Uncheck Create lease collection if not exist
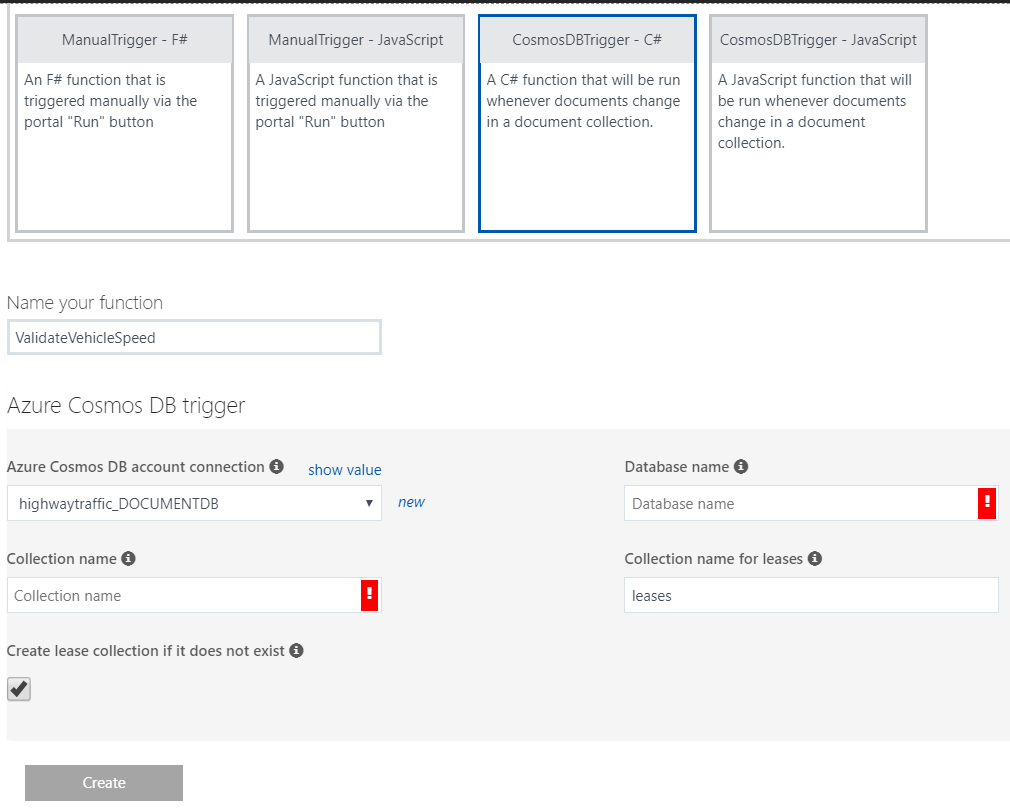Screen dimensions: 1010x811 (x=19, y=689)
